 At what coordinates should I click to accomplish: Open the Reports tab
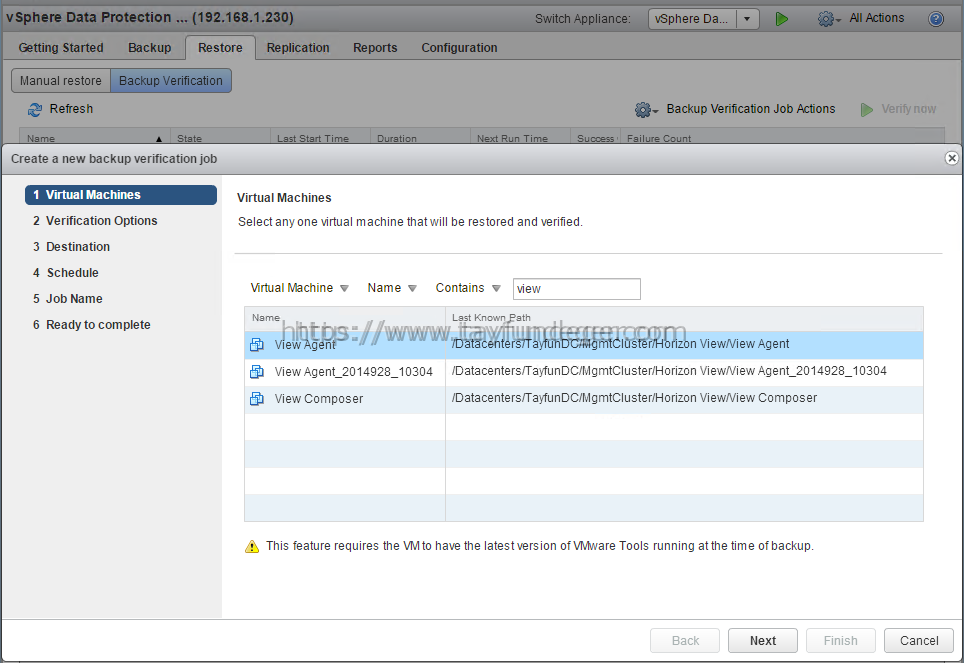(x=375, y=47)
